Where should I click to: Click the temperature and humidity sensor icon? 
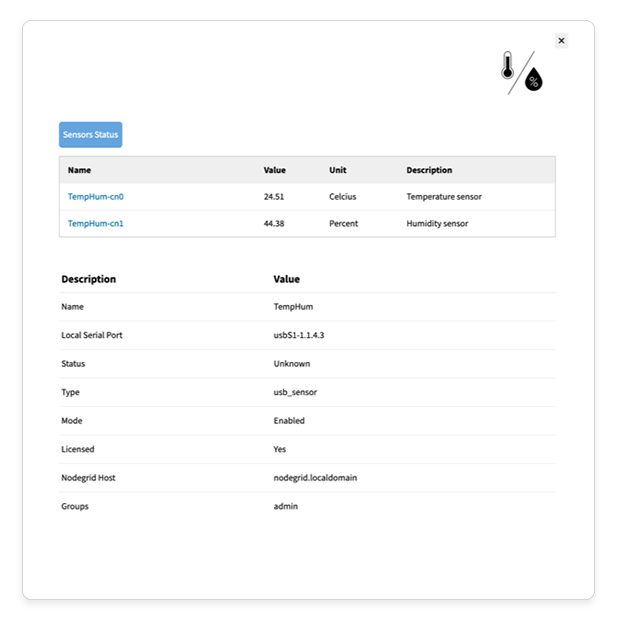[521, 73]
